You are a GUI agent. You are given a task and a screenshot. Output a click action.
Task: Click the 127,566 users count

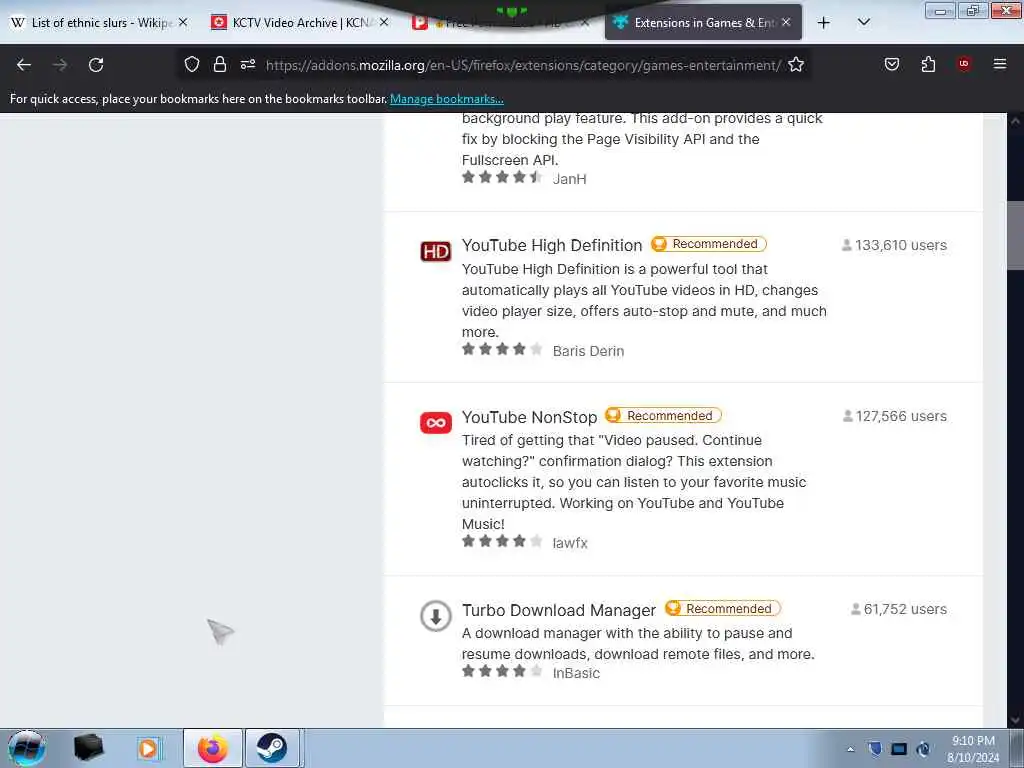pos(895,416)
